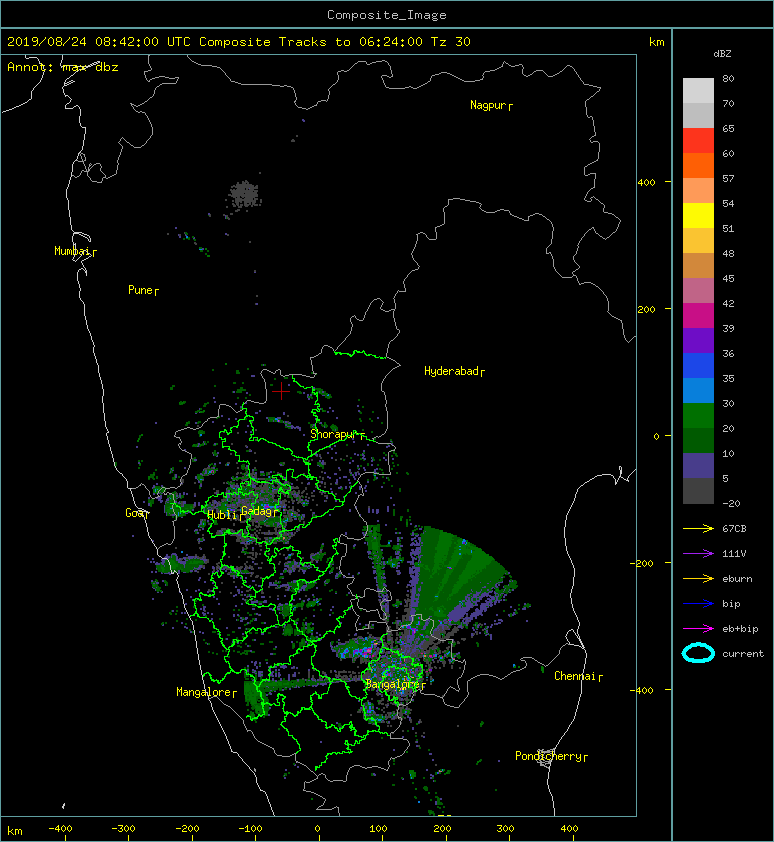Image resolution: width=774 pixels, height=842 pixels.
Task: Pick the gray 65-70 dBZ swatch
Action: point(698,115)
